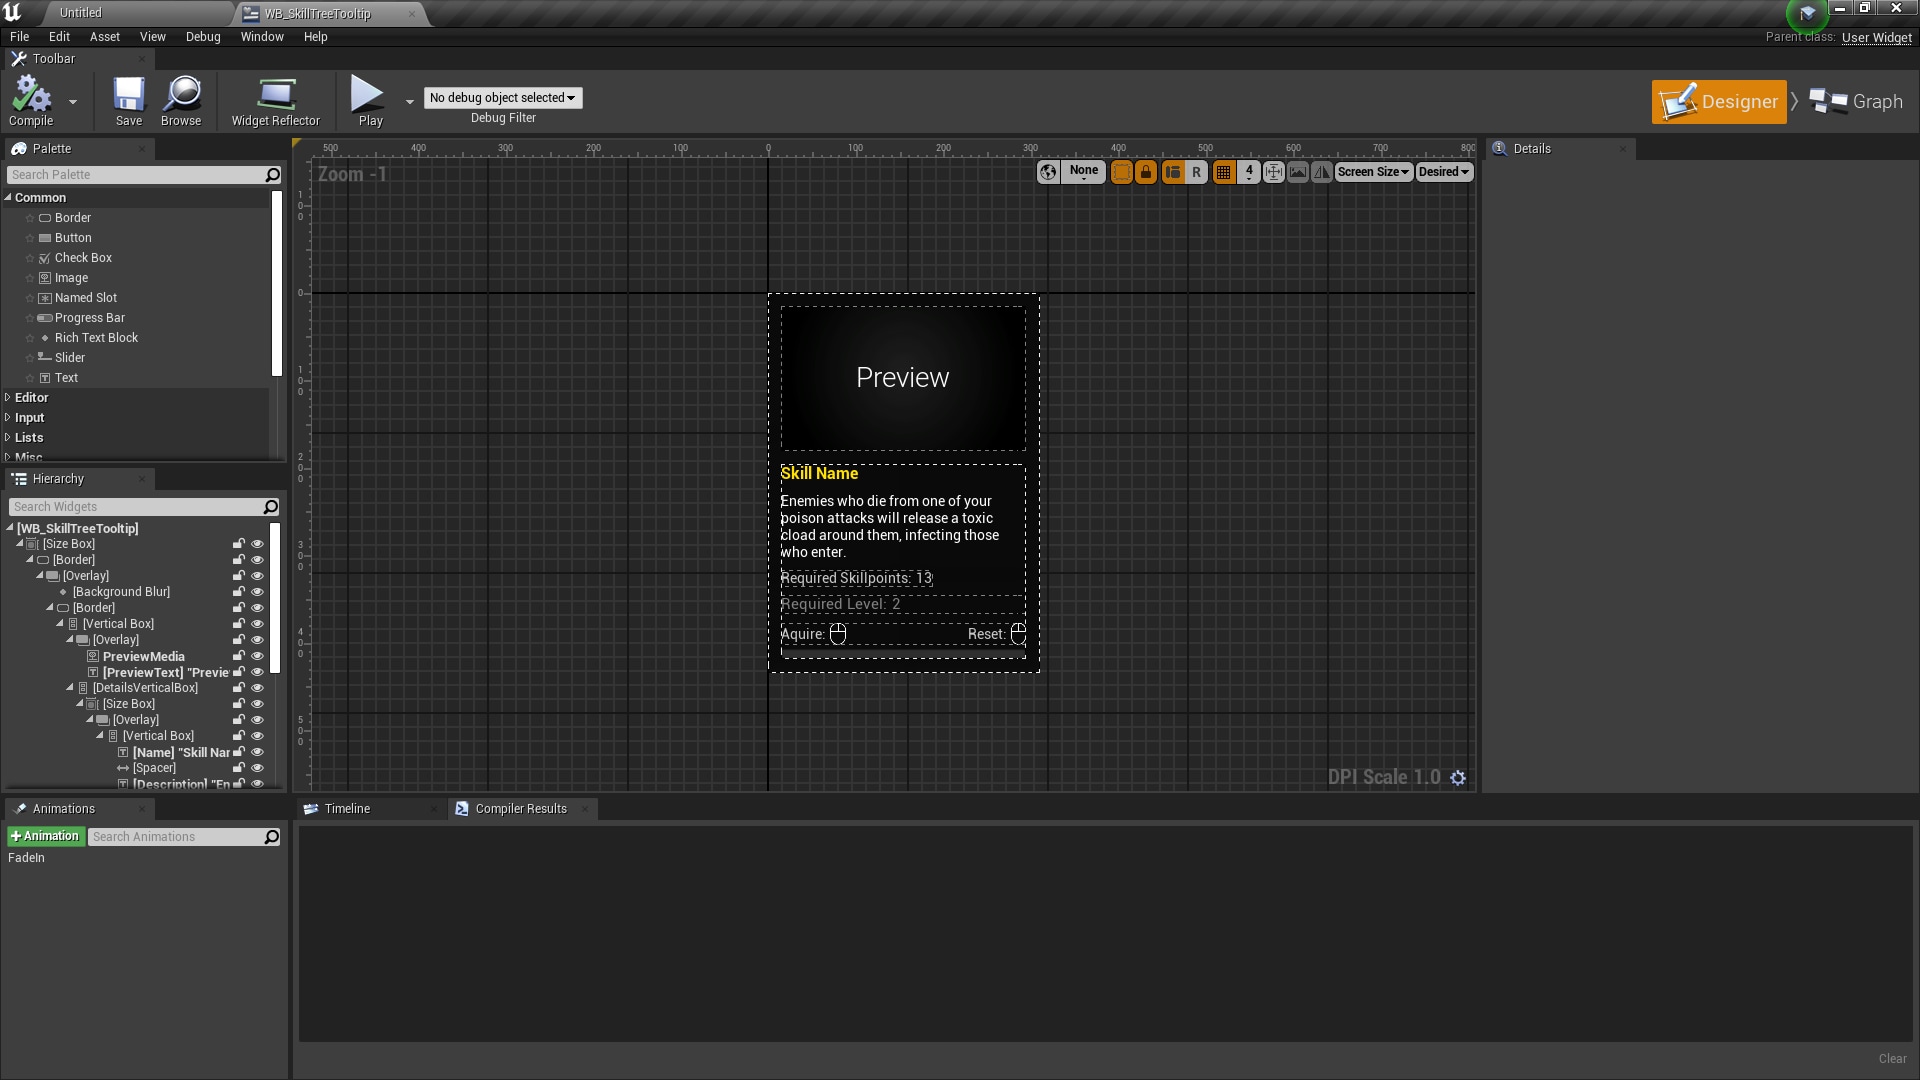Click the localization preview globe icon
Image resolution: width=1920 pixels, height=1080 pixels.
click(1048, 171)
